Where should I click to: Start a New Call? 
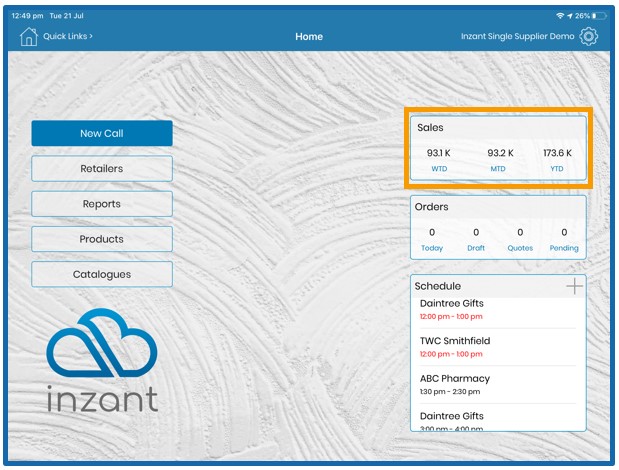point(102,133)
